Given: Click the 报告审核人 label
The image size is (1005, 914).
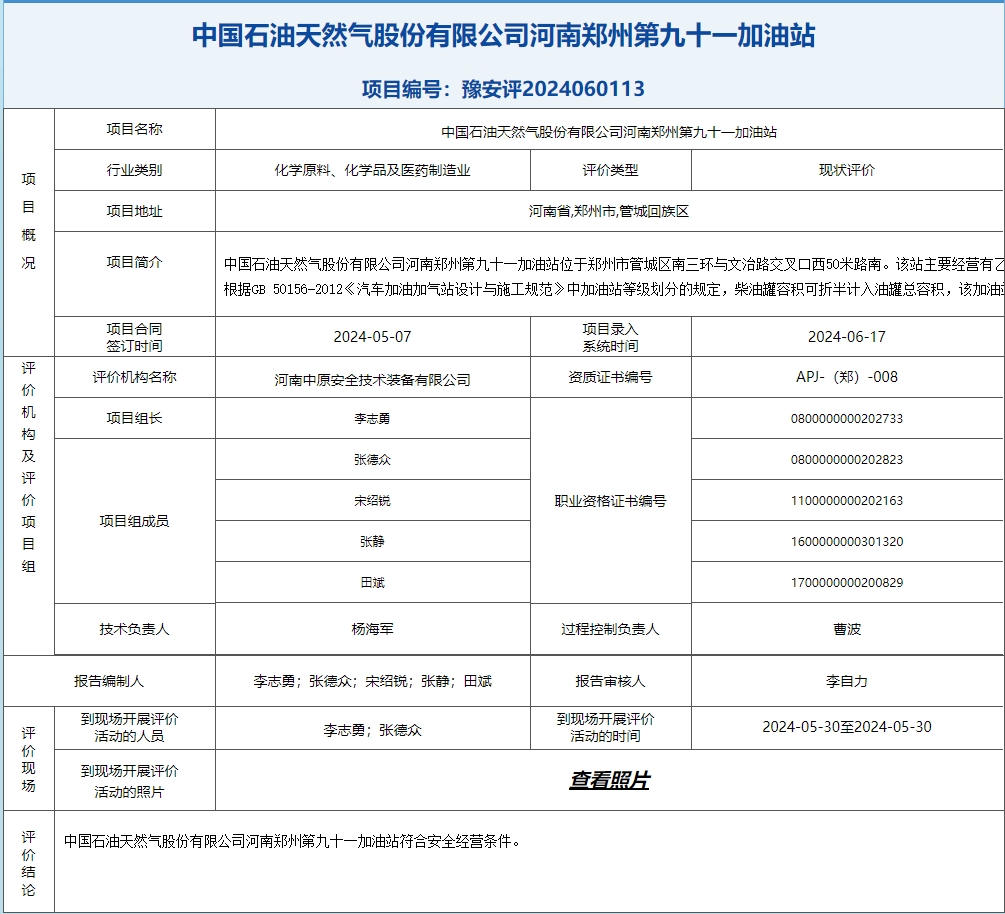Looking at the screenshot, I should click(610, 681).
